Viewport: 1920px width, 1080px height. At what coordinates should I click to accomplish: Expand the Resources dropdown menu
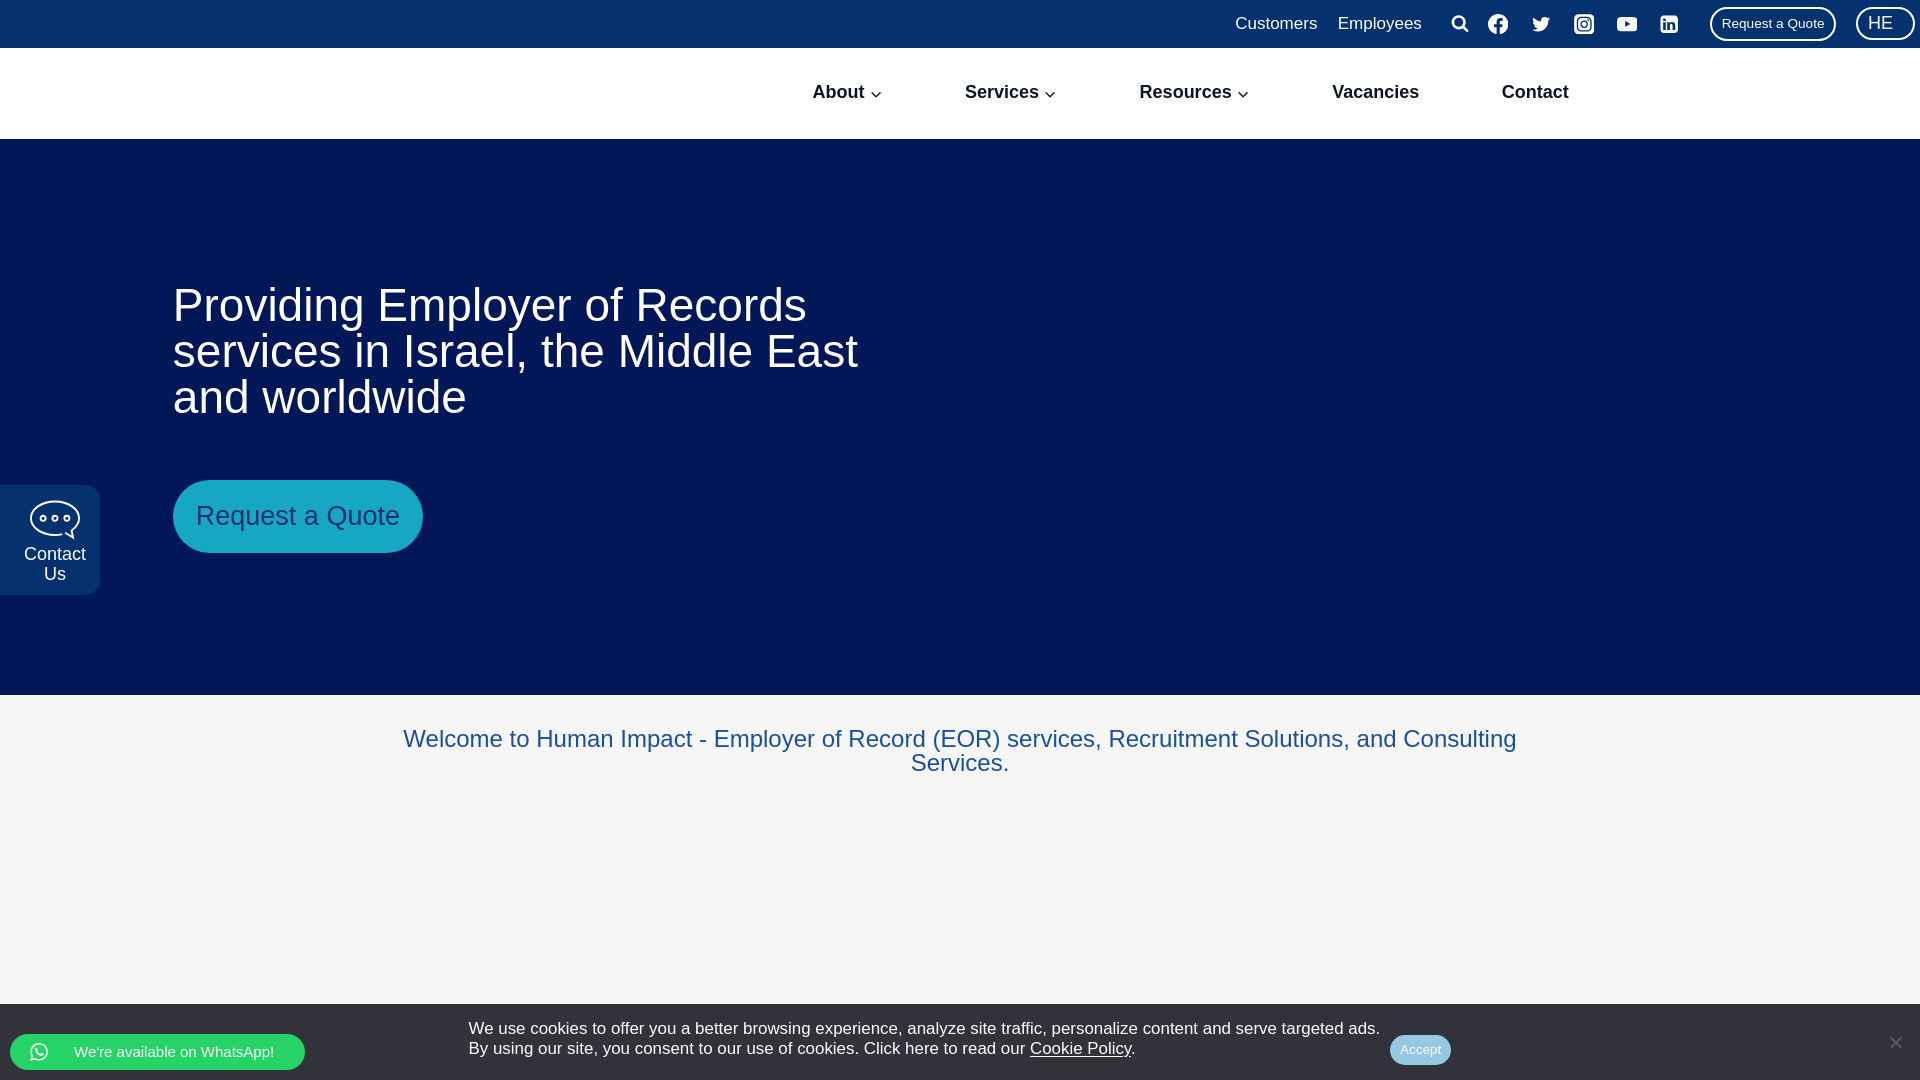[x=1194, y=92]
